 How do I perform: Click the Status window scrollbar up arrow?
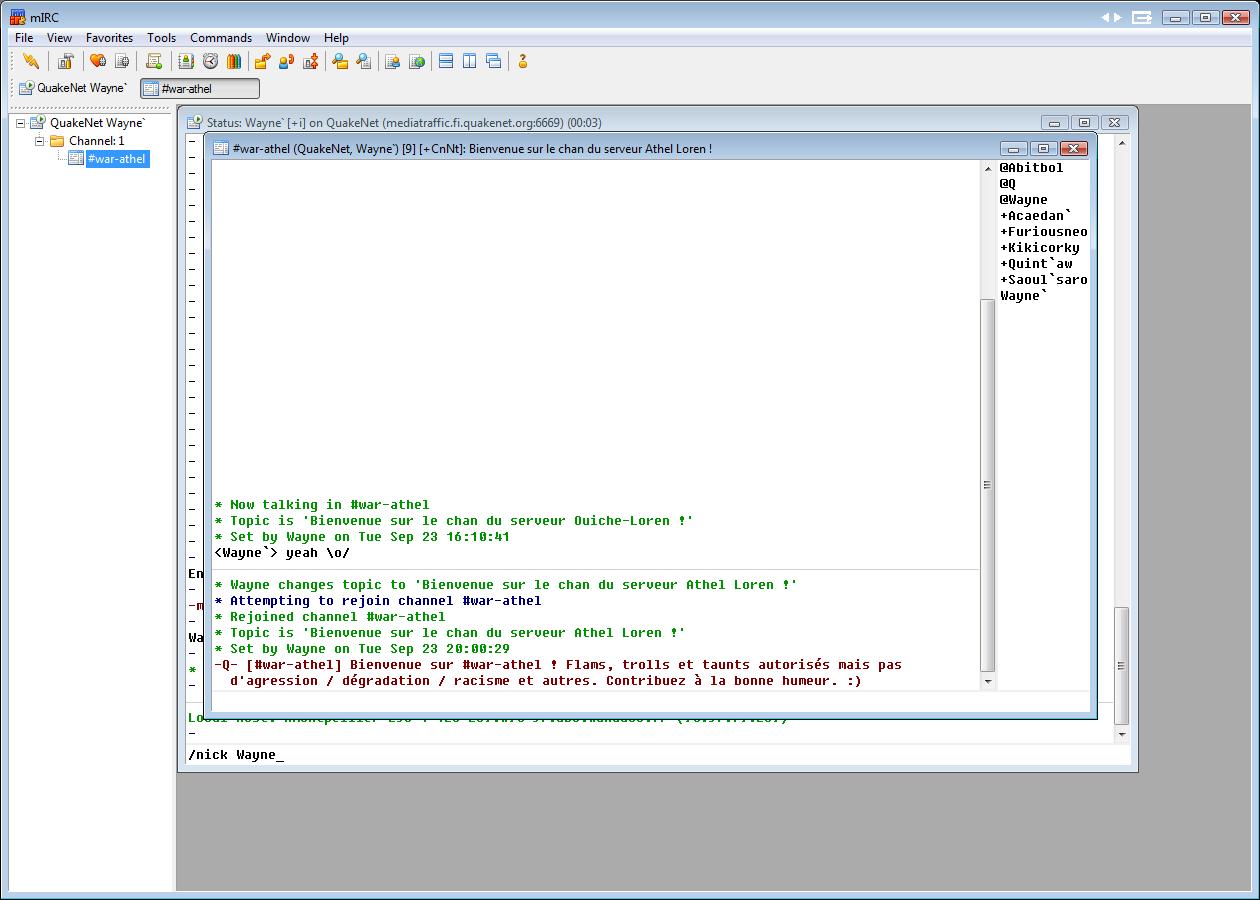click(x=1121, y=143)
